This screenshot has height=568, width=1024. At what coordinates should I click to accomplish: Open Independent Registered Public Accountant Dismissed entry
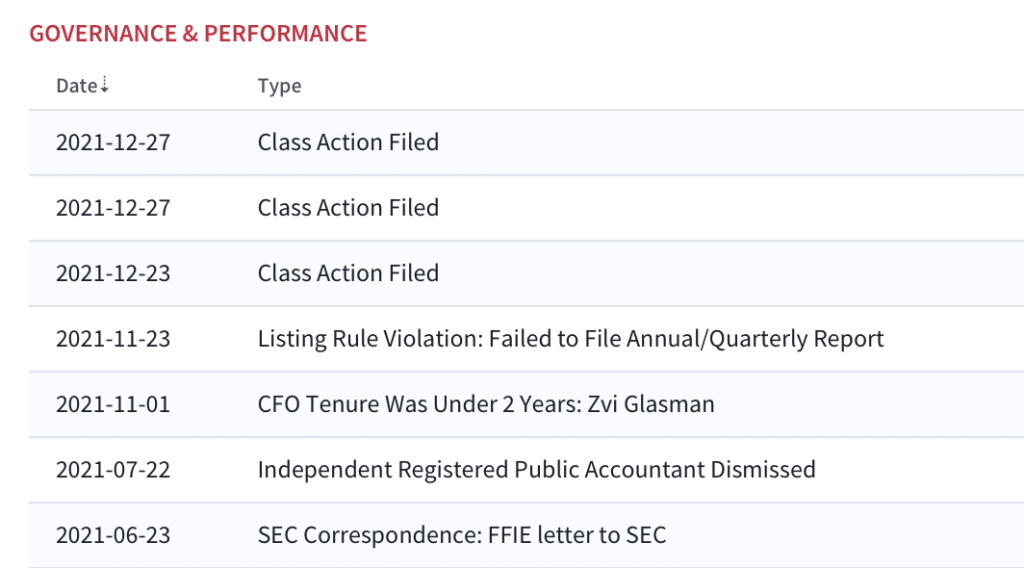click(x=537, y=469)
